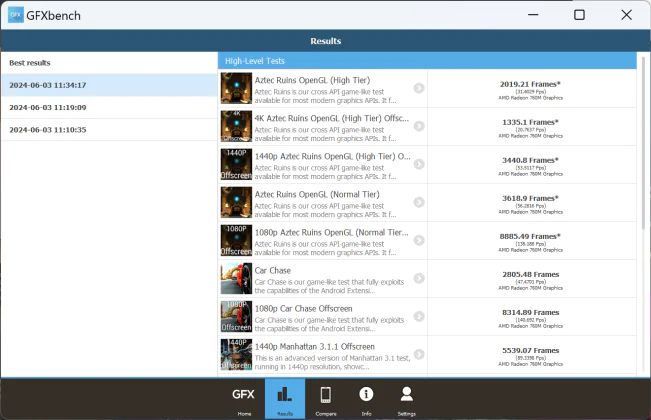Click the 1440P Aztec Ruins Offscreen thumbnail
Viewport: 651px width, 420px height.
(236, 164)
